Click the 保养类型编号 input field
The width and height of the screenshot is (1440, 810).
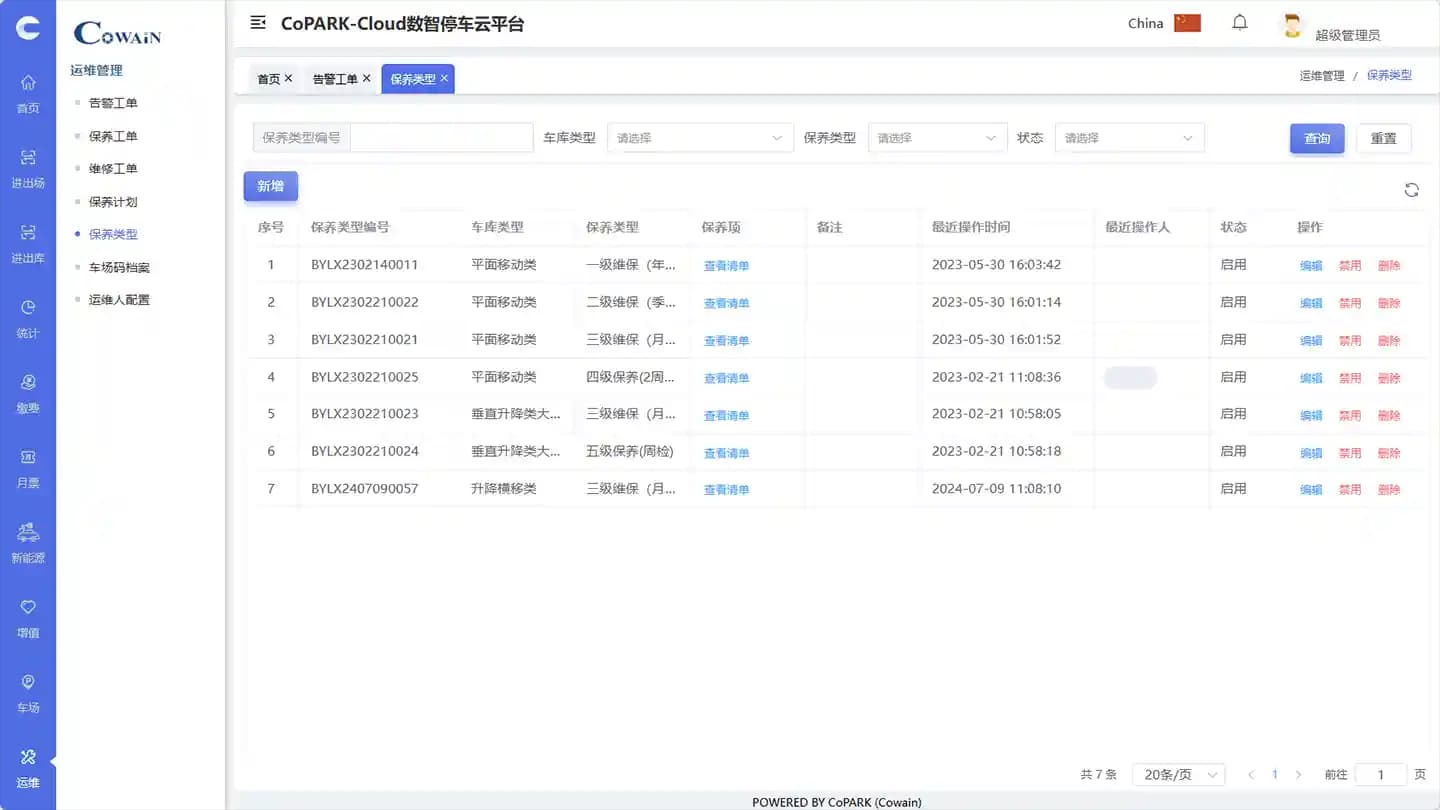click(441, 138)
